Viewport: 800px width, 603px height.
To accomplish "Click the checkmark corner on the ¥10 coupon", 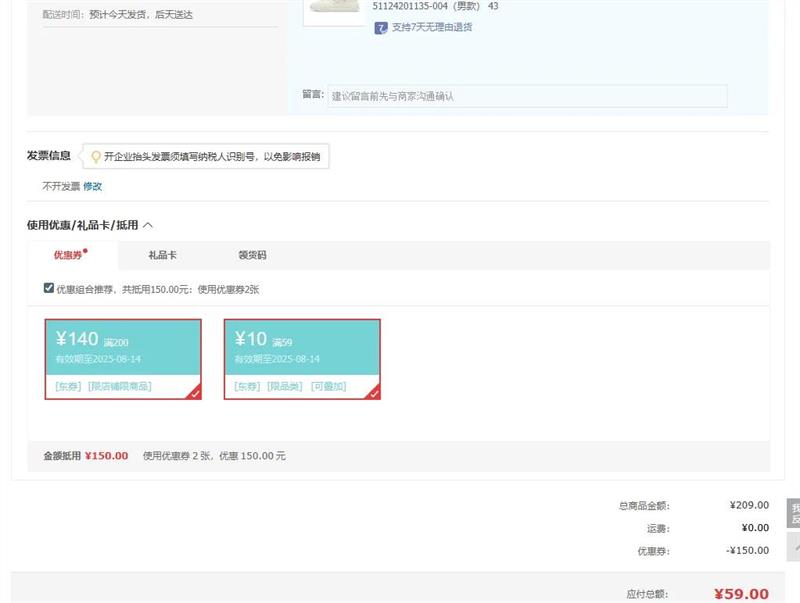I will point(374,393).
